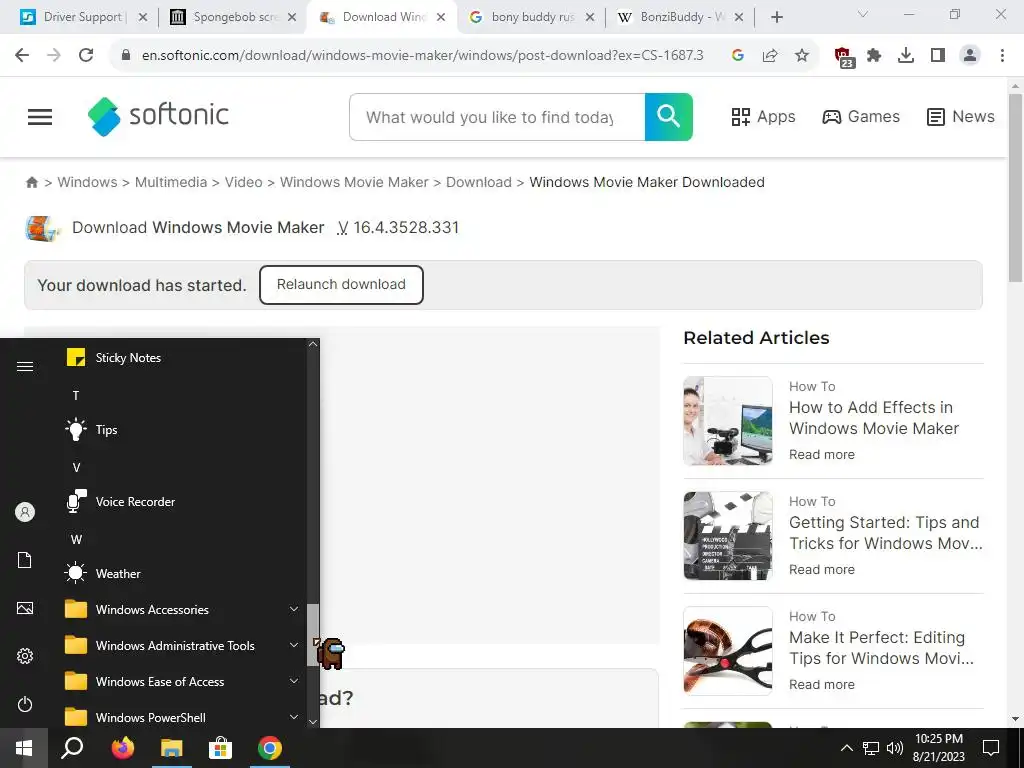Open the notification center icon
The image size is (1024, 768).
coord(991,748)
